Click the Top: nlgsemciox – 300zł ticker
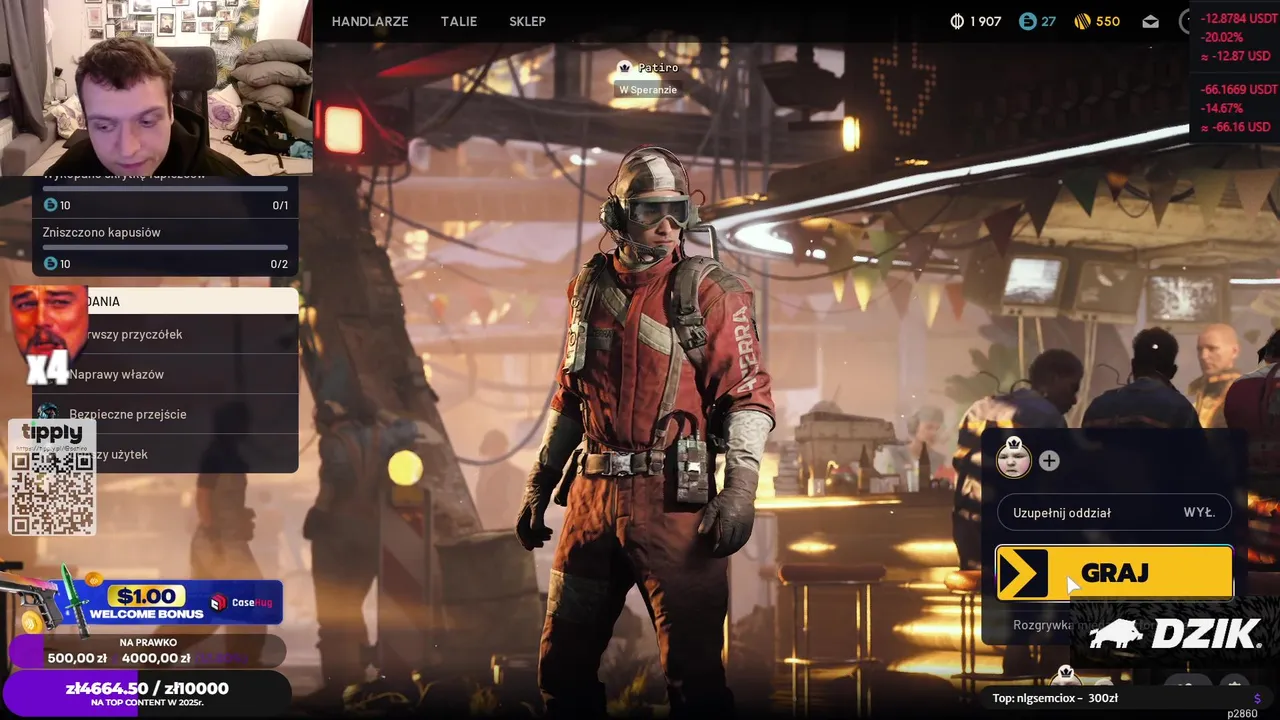 [x=1055, y=698]
